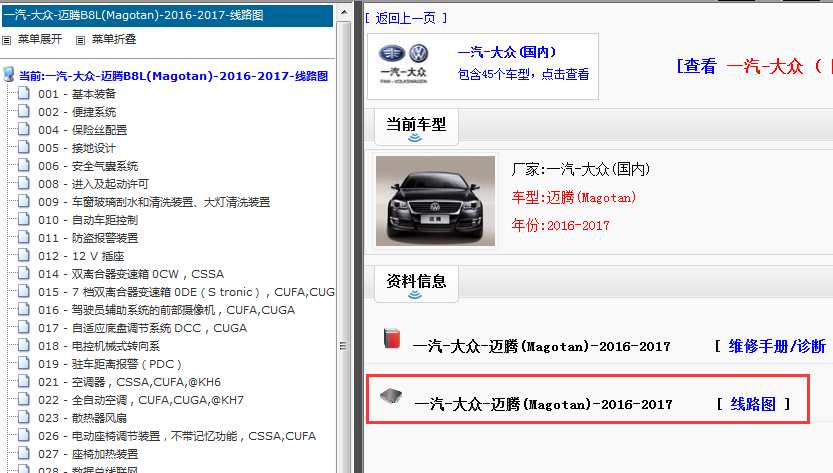The height and width of the screenshot is (473, 833).
Task: Open 019 - 驻车距离报警 (PDC)
Action: (109, 364)
